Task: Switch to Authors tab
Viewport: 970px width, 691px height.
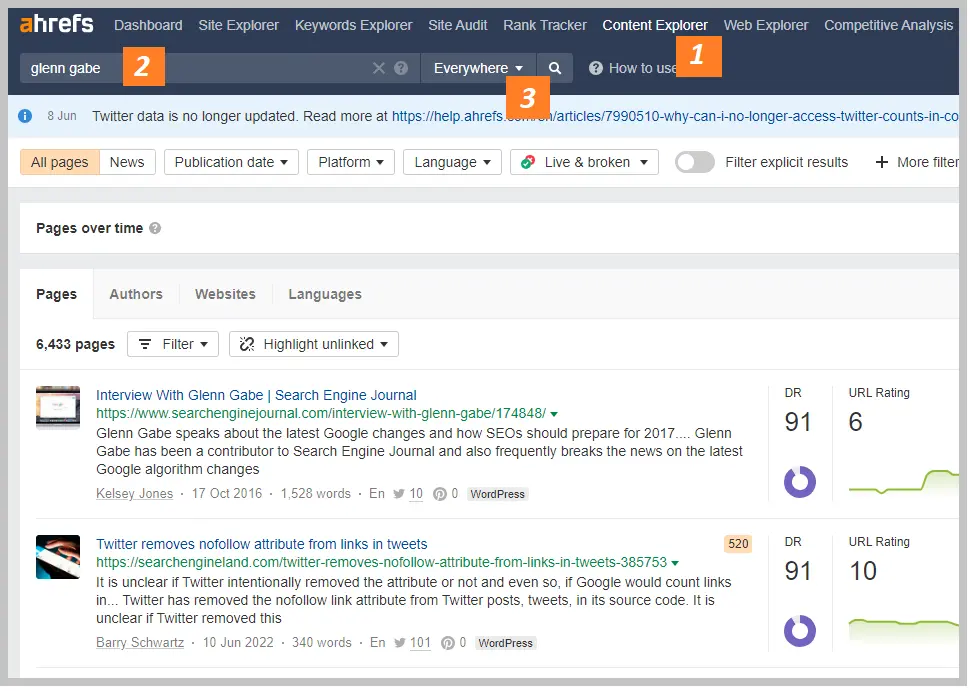Action: 136,294
